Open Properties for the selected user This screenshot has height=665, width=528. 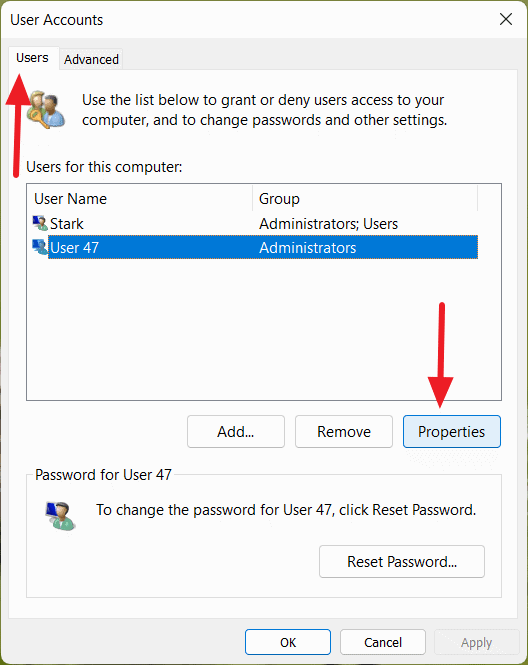click(x=452, y=431)
